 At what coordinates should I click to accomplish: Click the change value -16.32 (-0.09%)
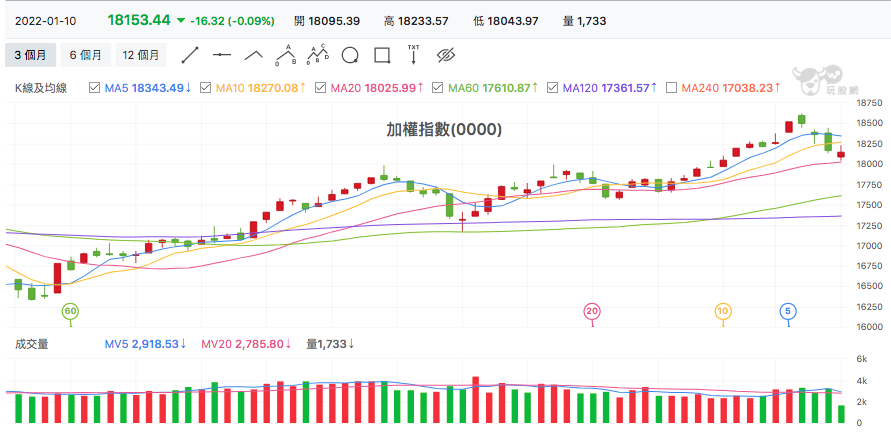pos(232,22)
